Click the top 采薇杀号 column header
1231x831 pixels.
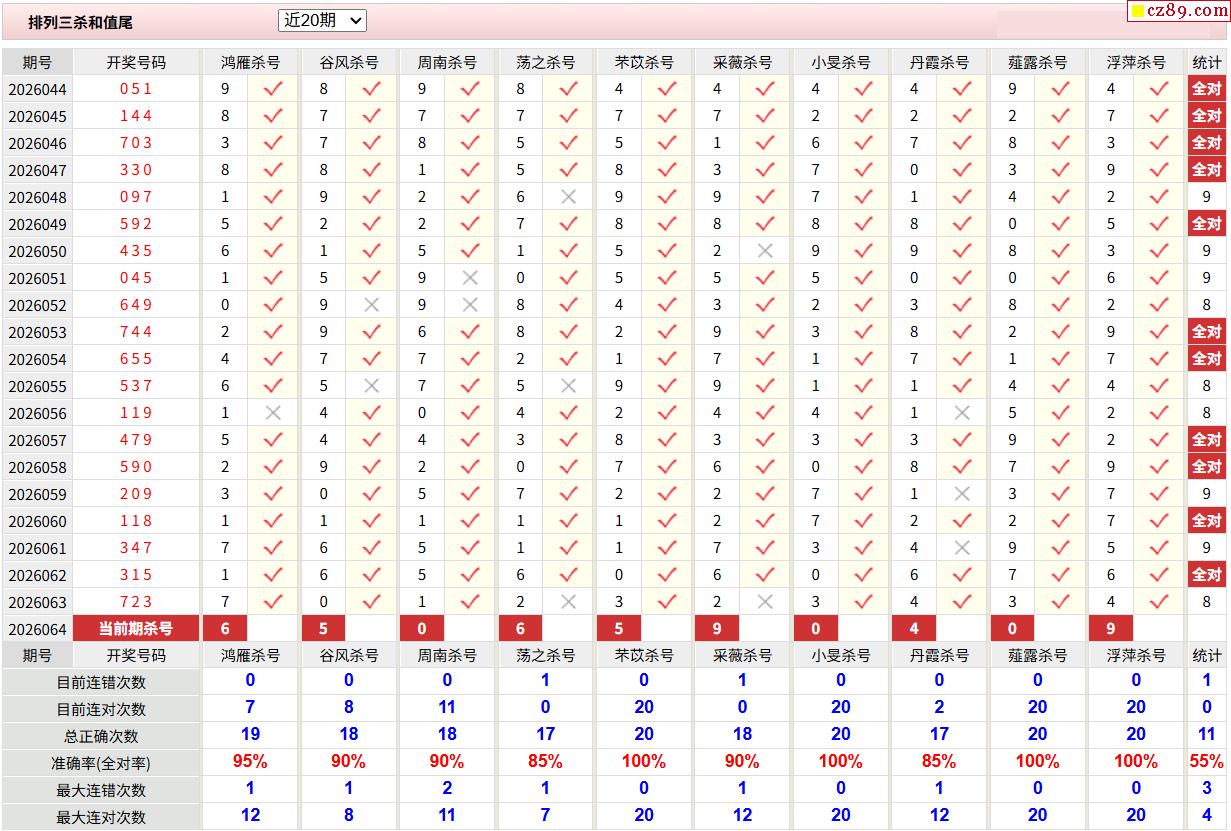(743, 62)
